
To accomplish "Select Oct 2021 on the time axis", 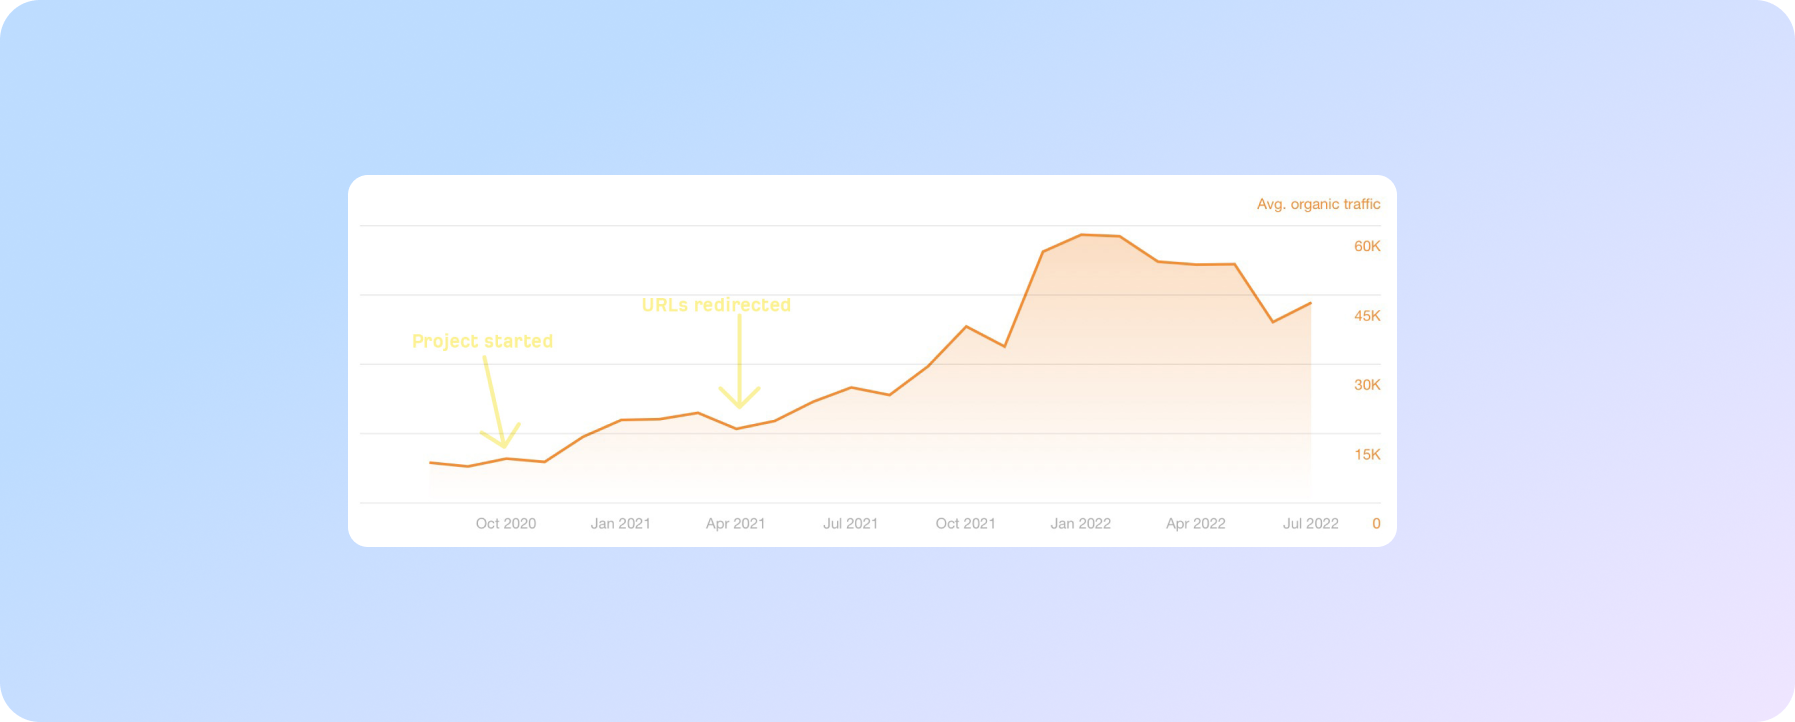I will pos(965,524).
